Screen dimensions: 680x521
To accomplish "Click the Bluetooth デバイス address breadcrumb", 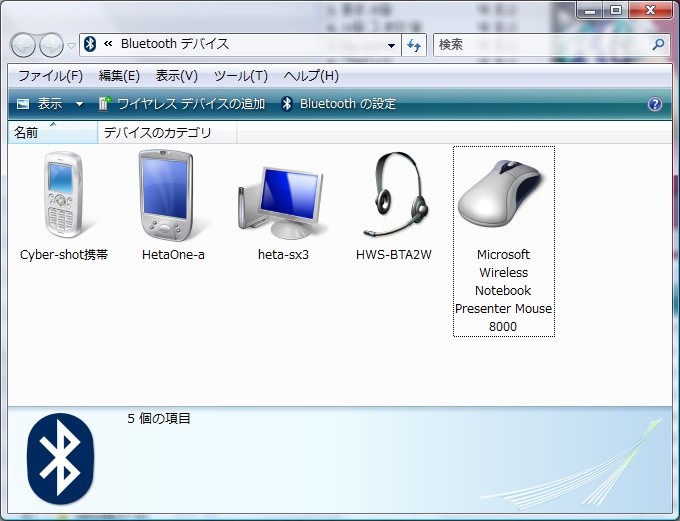I will (175, 44).
